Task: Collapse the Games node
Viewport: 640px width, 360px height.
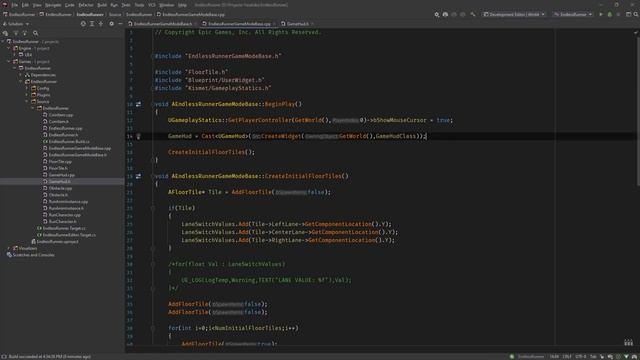Action: (9, 62)
